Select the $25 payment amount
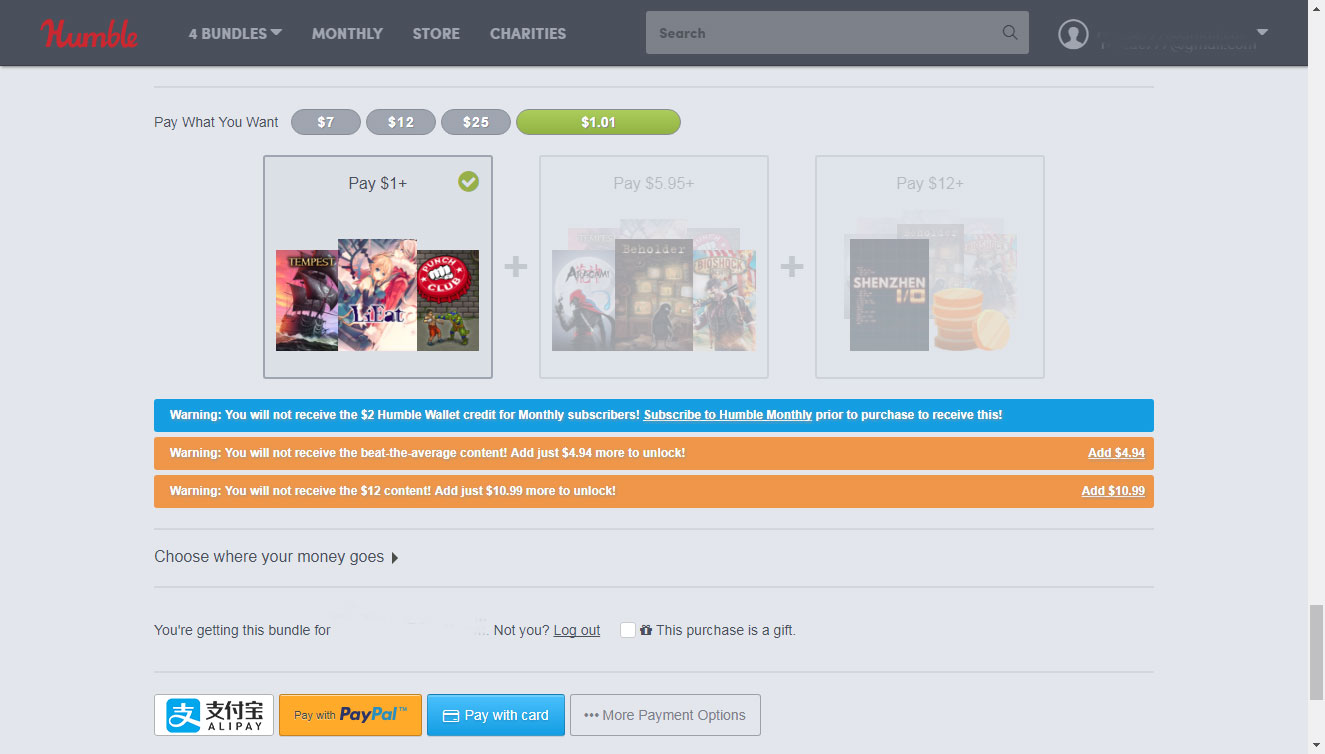This screenshot has width=1325, height=754. [476, 122]
